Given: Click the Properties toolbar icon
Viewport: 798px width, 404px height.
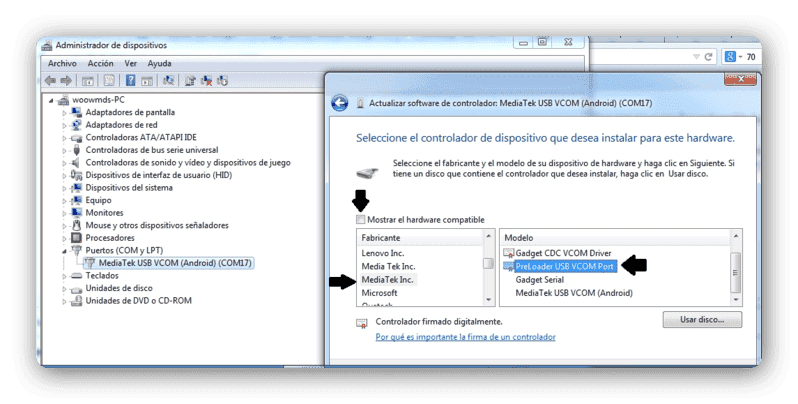Looking at the screenshot, I should click(x=109, y=80).
